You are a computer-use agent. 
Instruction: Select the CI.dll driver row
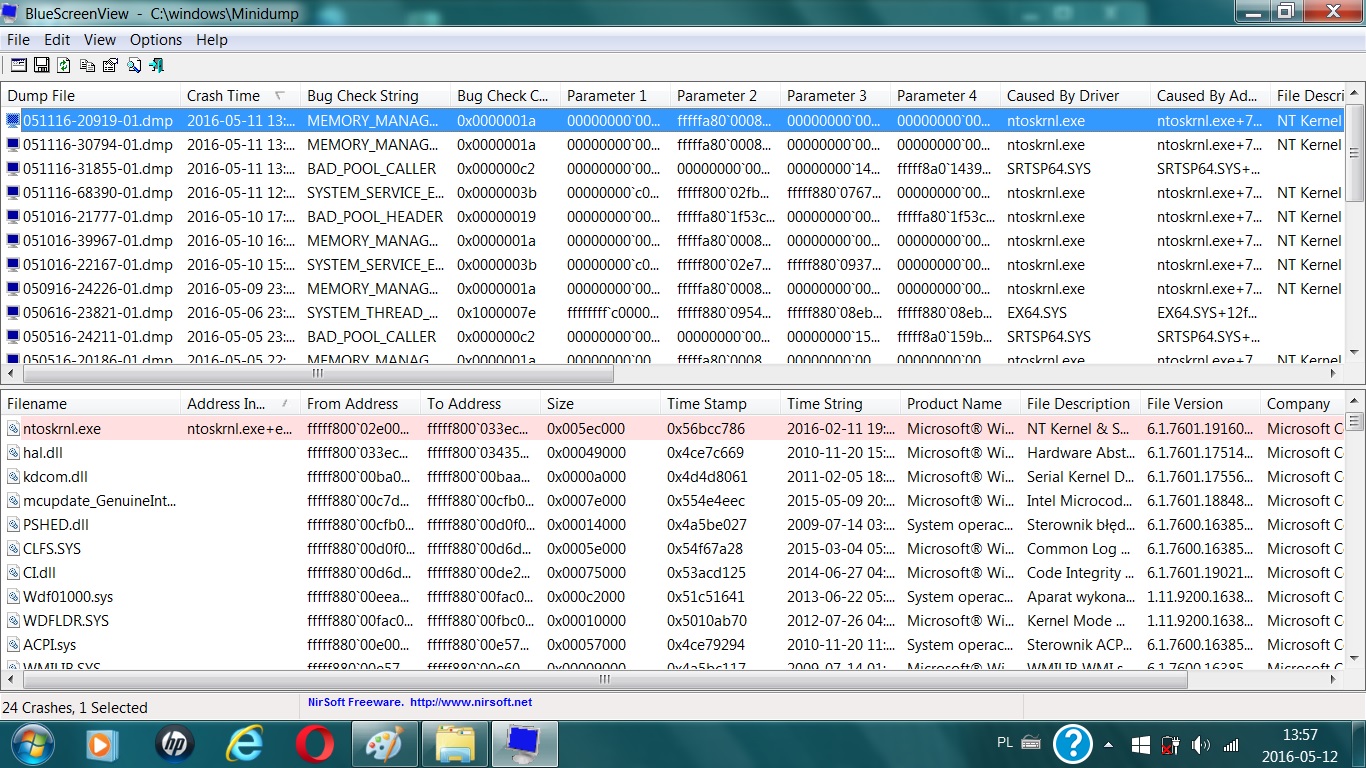point(673,573)
